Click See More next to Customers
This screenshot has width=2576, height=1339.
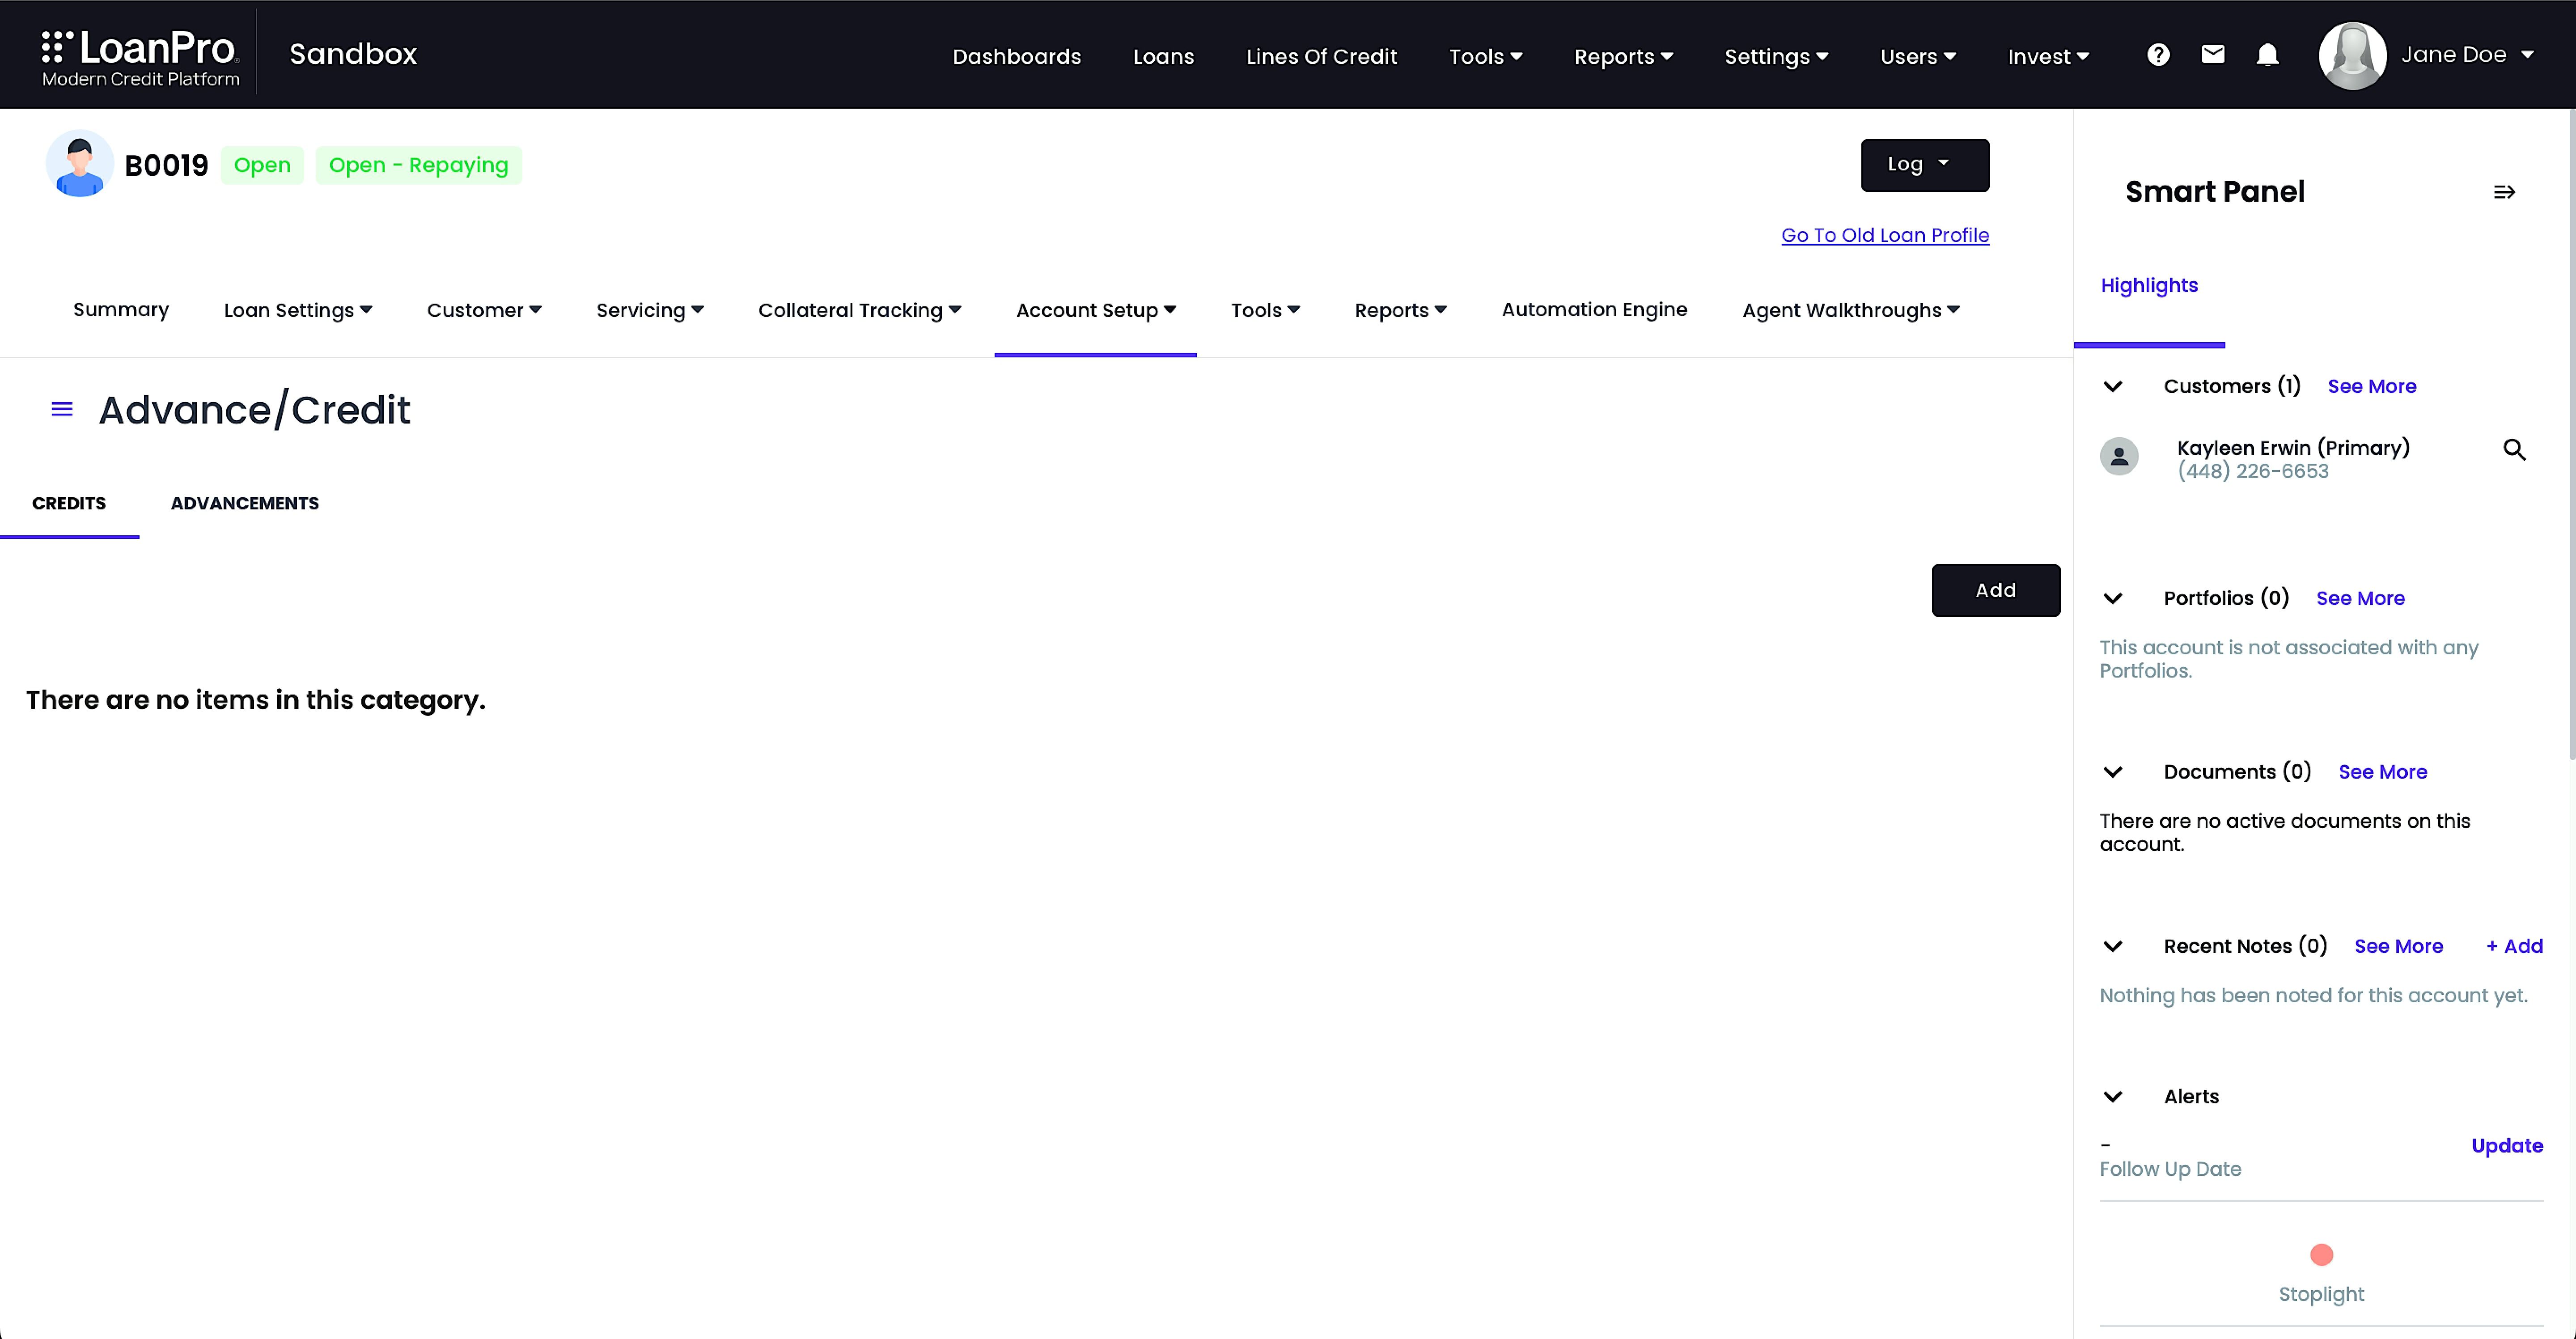click(2371, 386)
